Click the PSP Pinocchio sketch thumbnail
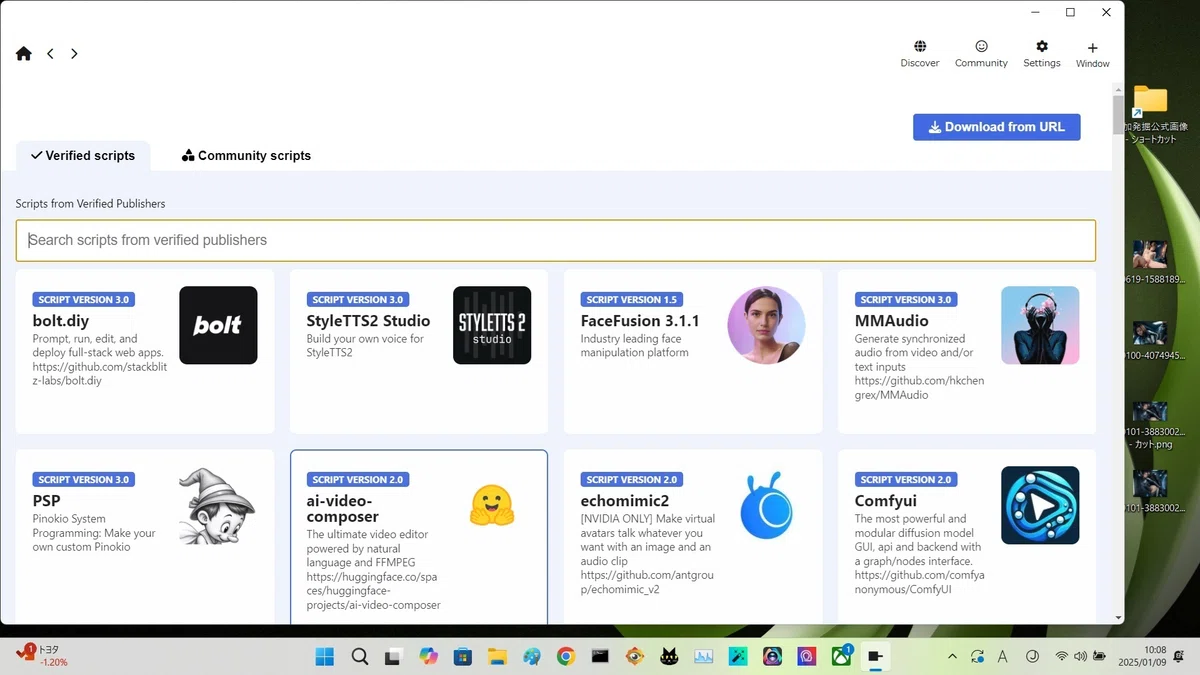 tap(218, 505)
